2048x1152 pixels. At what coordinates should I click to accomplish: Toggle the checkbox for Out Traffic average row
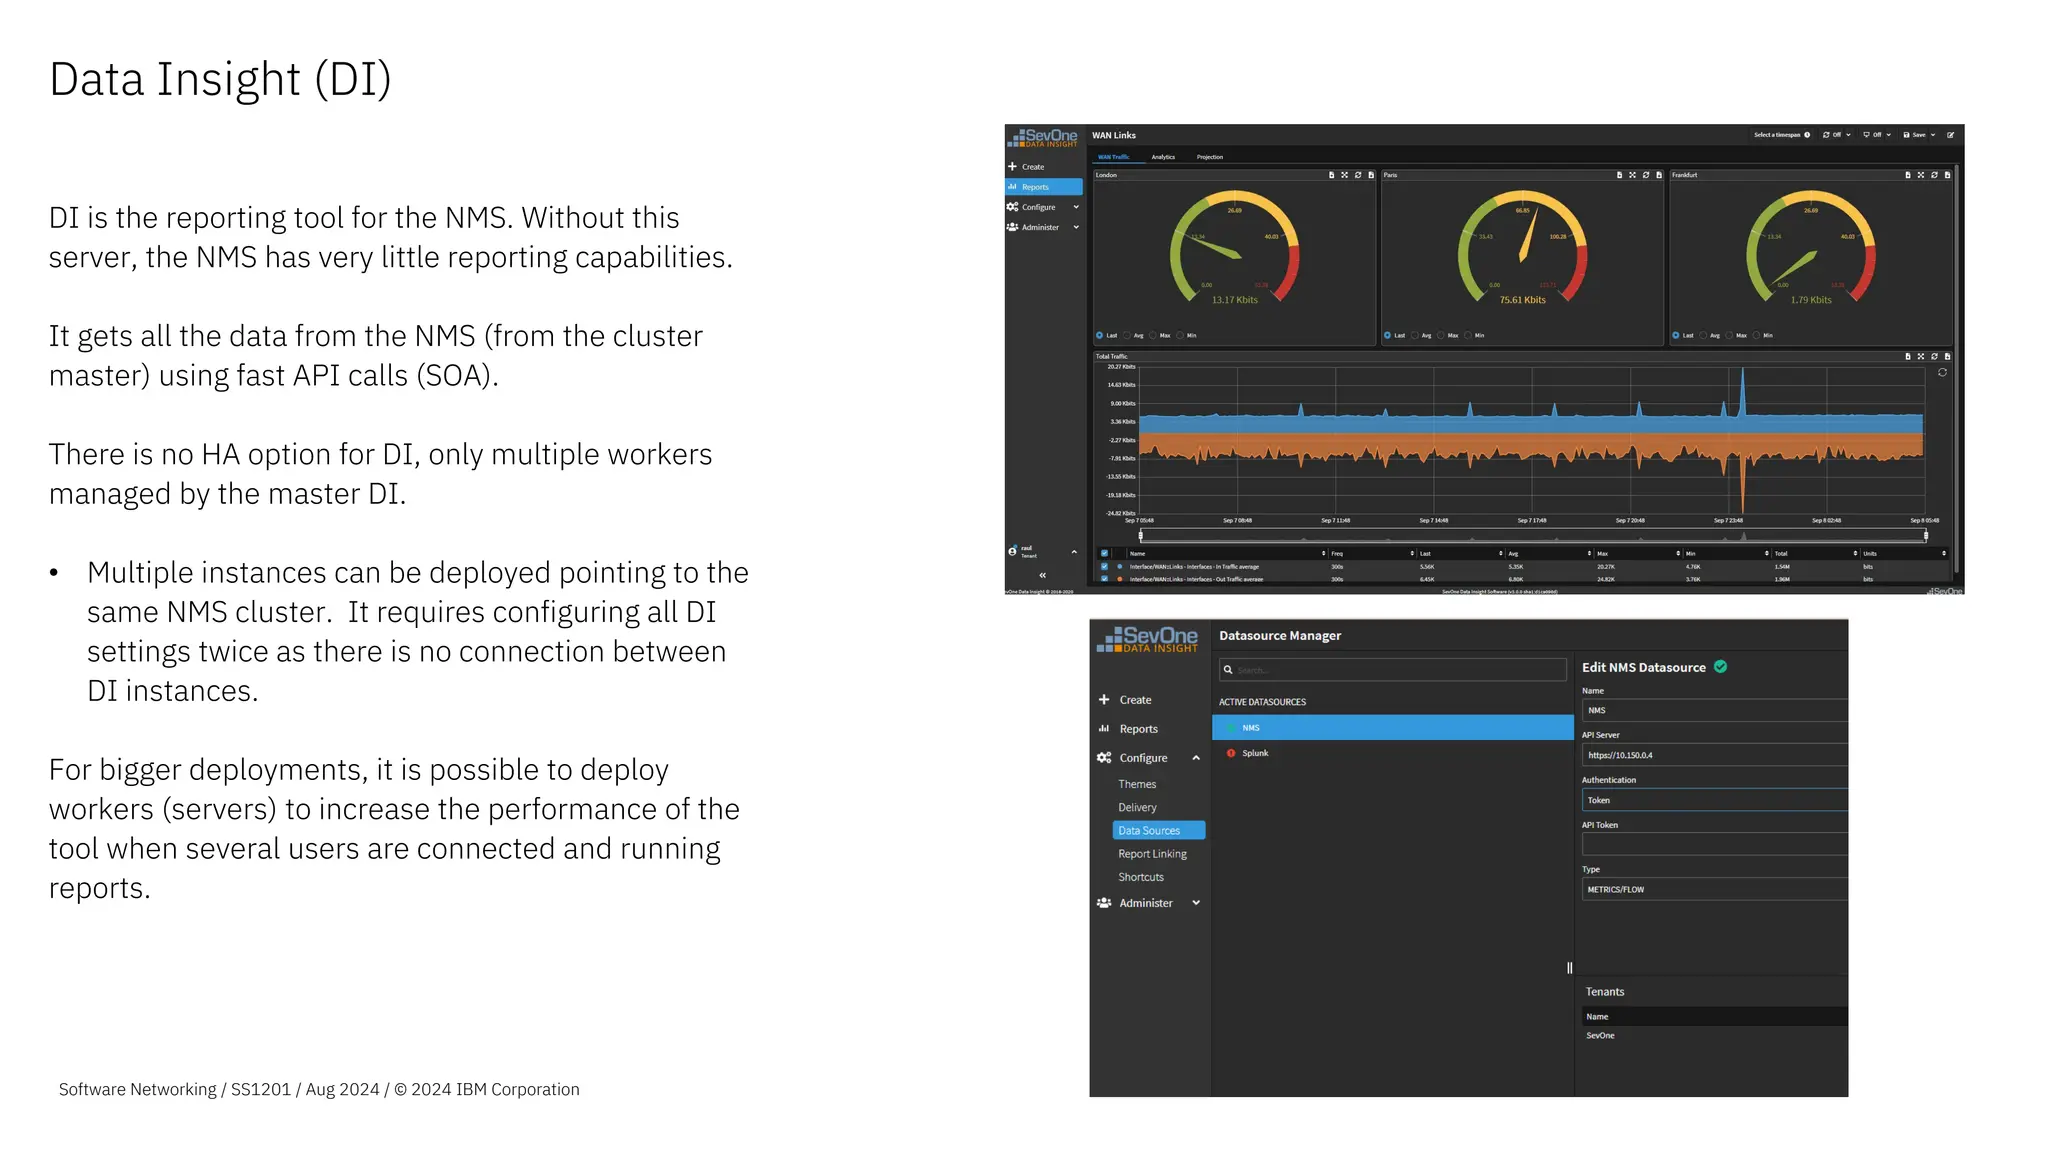click(x=1104, y=578)
